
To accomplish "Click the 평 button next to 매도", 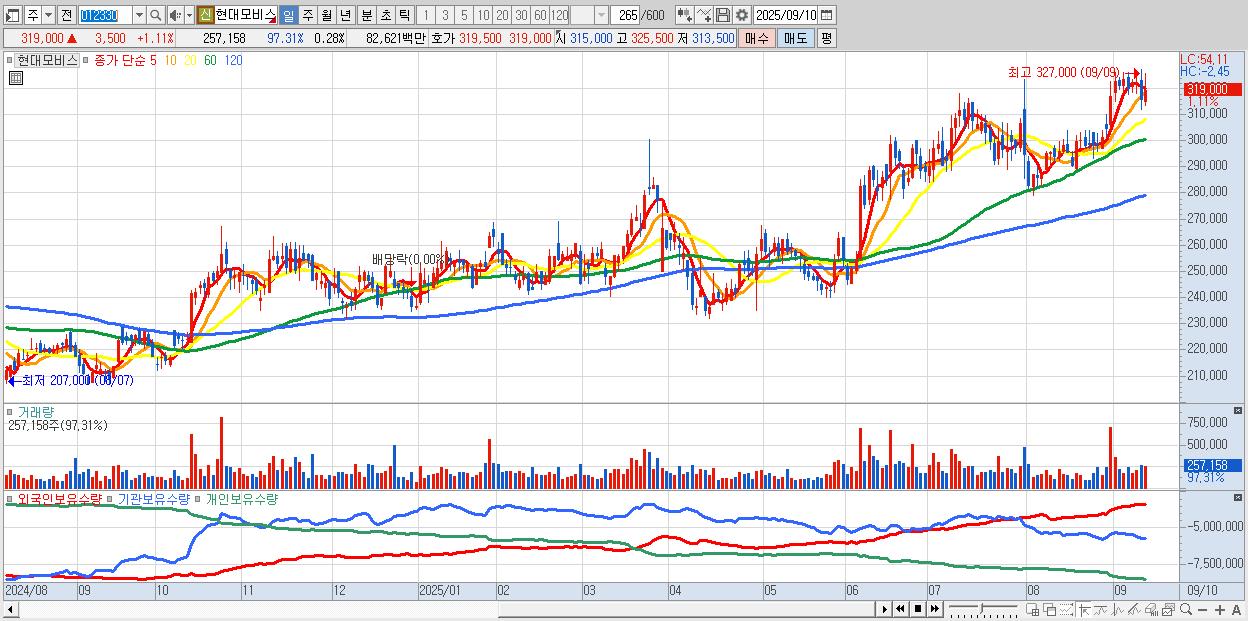I will click(826, 38).
